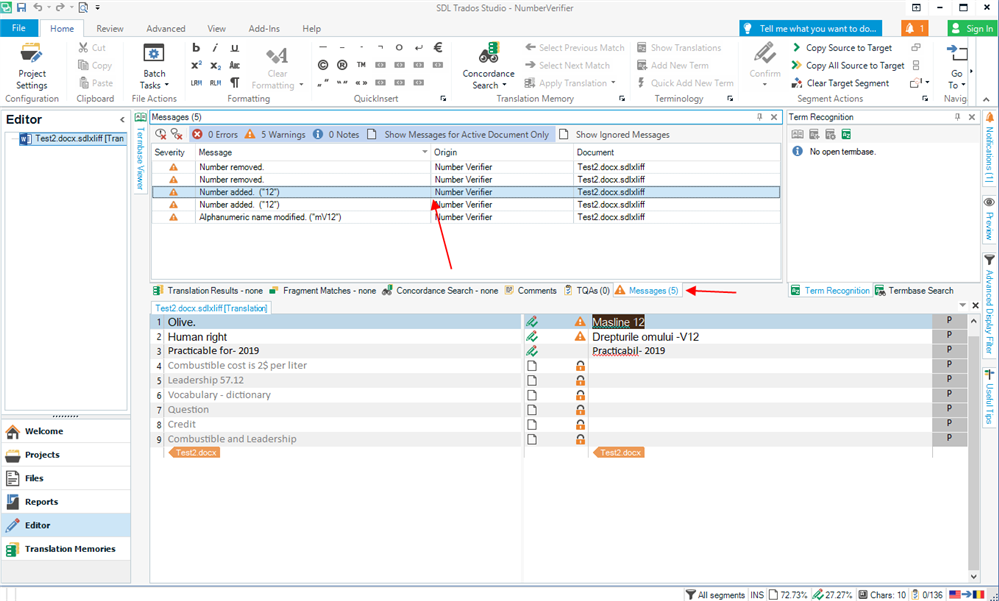The image size is (999, 601).
Task: Click warning icon beside Drepturile omului -V12
Action: (580, 337)
